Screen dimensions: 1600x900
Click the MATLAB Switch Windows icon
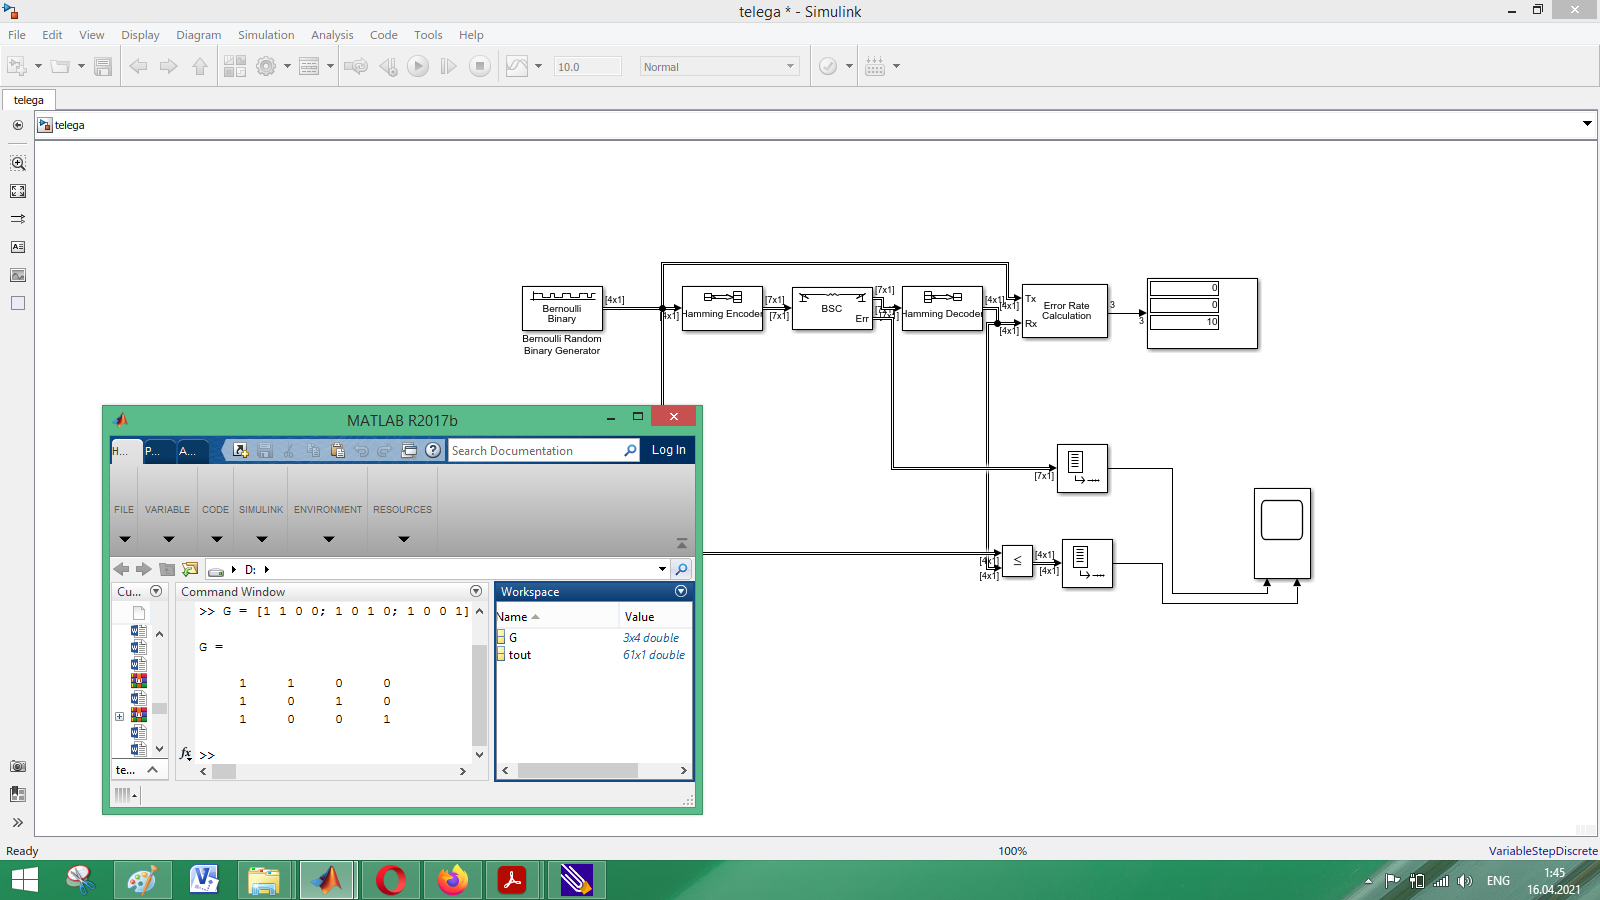pos(409,450)
